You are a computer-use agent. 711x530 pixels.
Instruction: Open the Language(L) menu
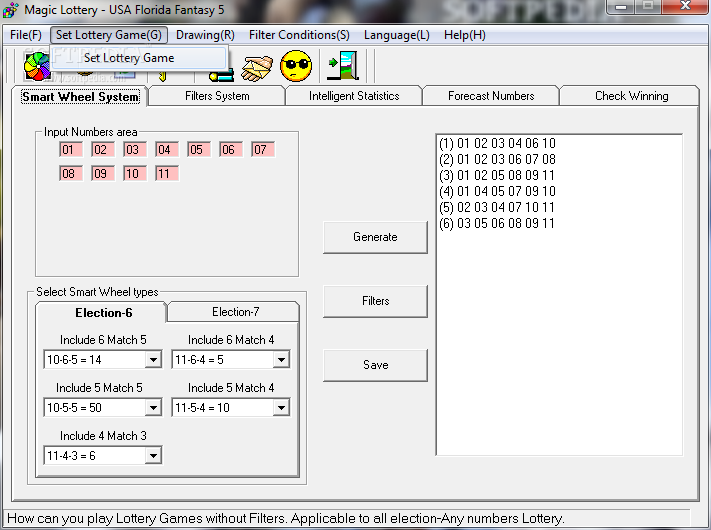tap(397, 35)
